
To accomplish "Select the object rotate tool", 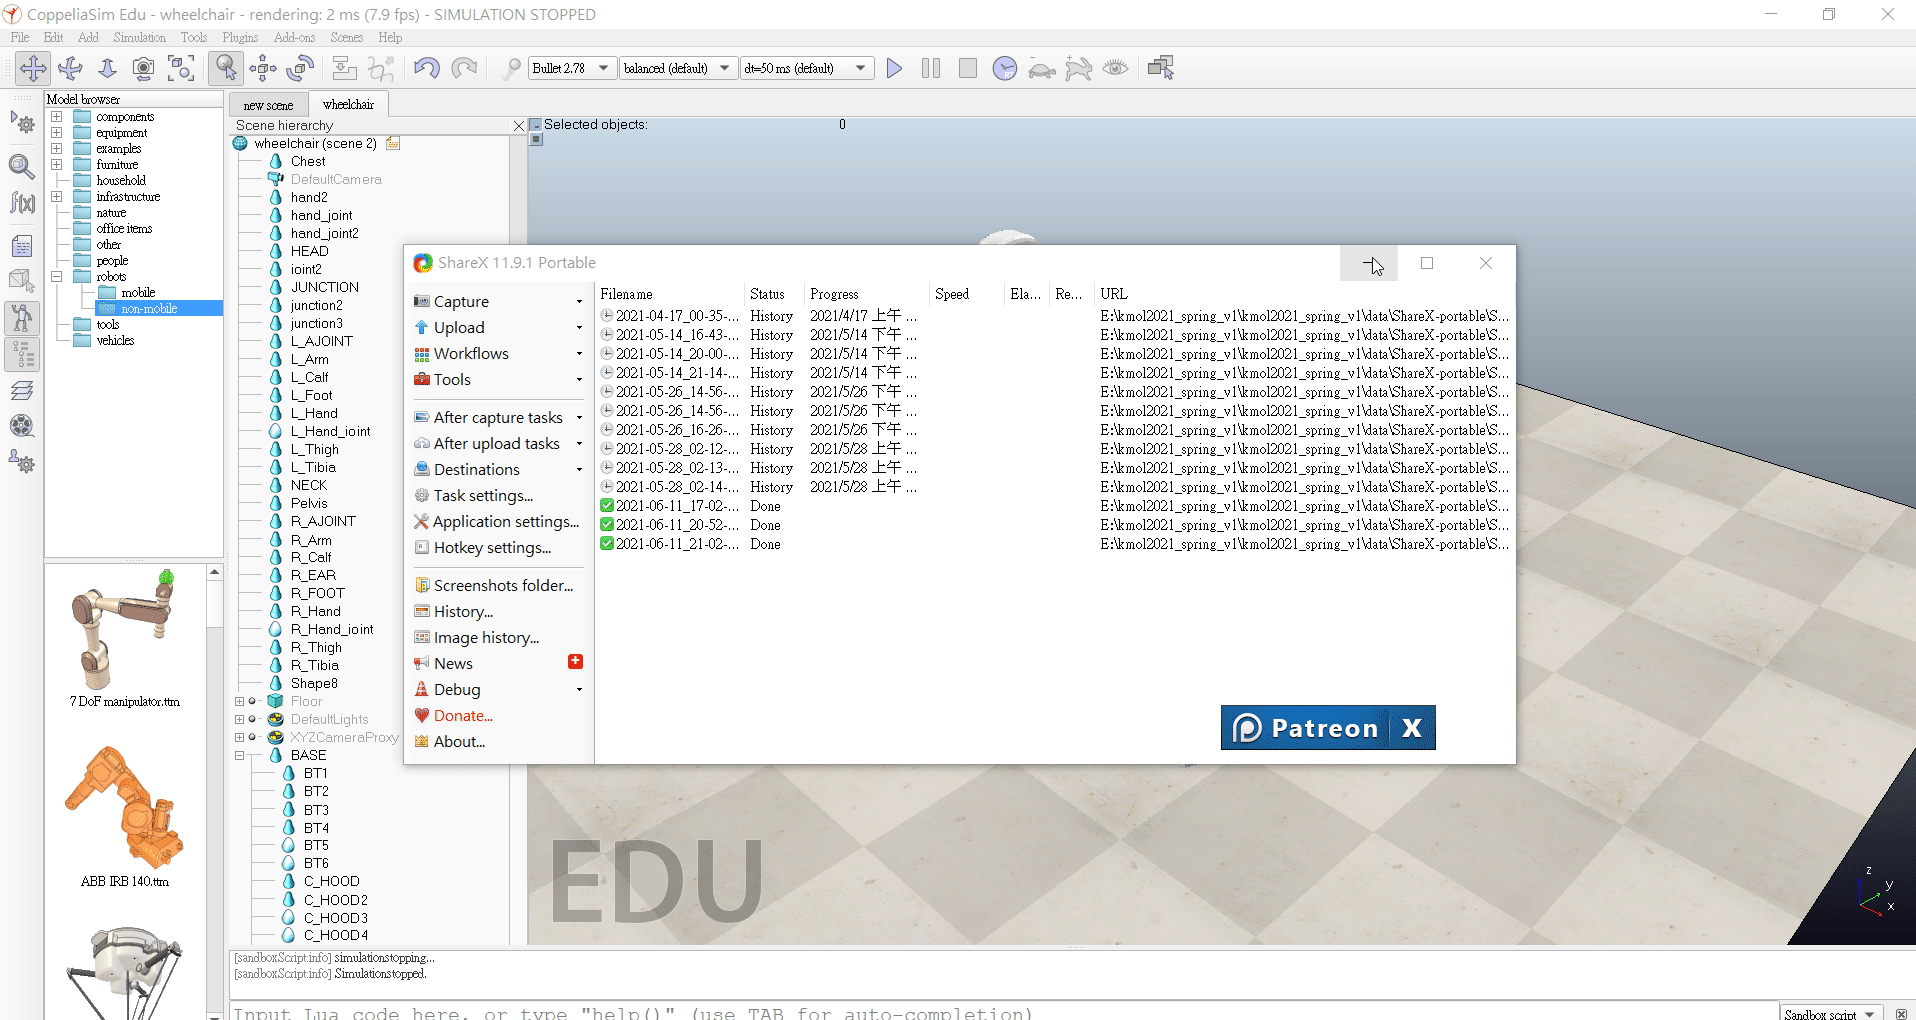I will pyautogui.click(x=300, y=68).
